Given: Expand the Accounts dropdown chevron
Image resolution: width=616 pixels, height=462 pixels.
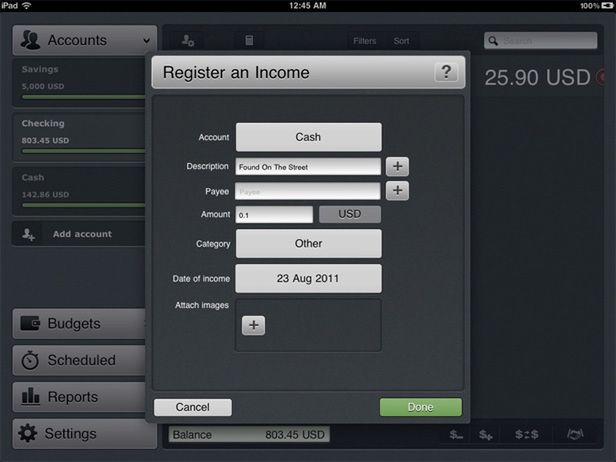Looking at the screenshot, I should pyautogui.click(x=147, y=40).
